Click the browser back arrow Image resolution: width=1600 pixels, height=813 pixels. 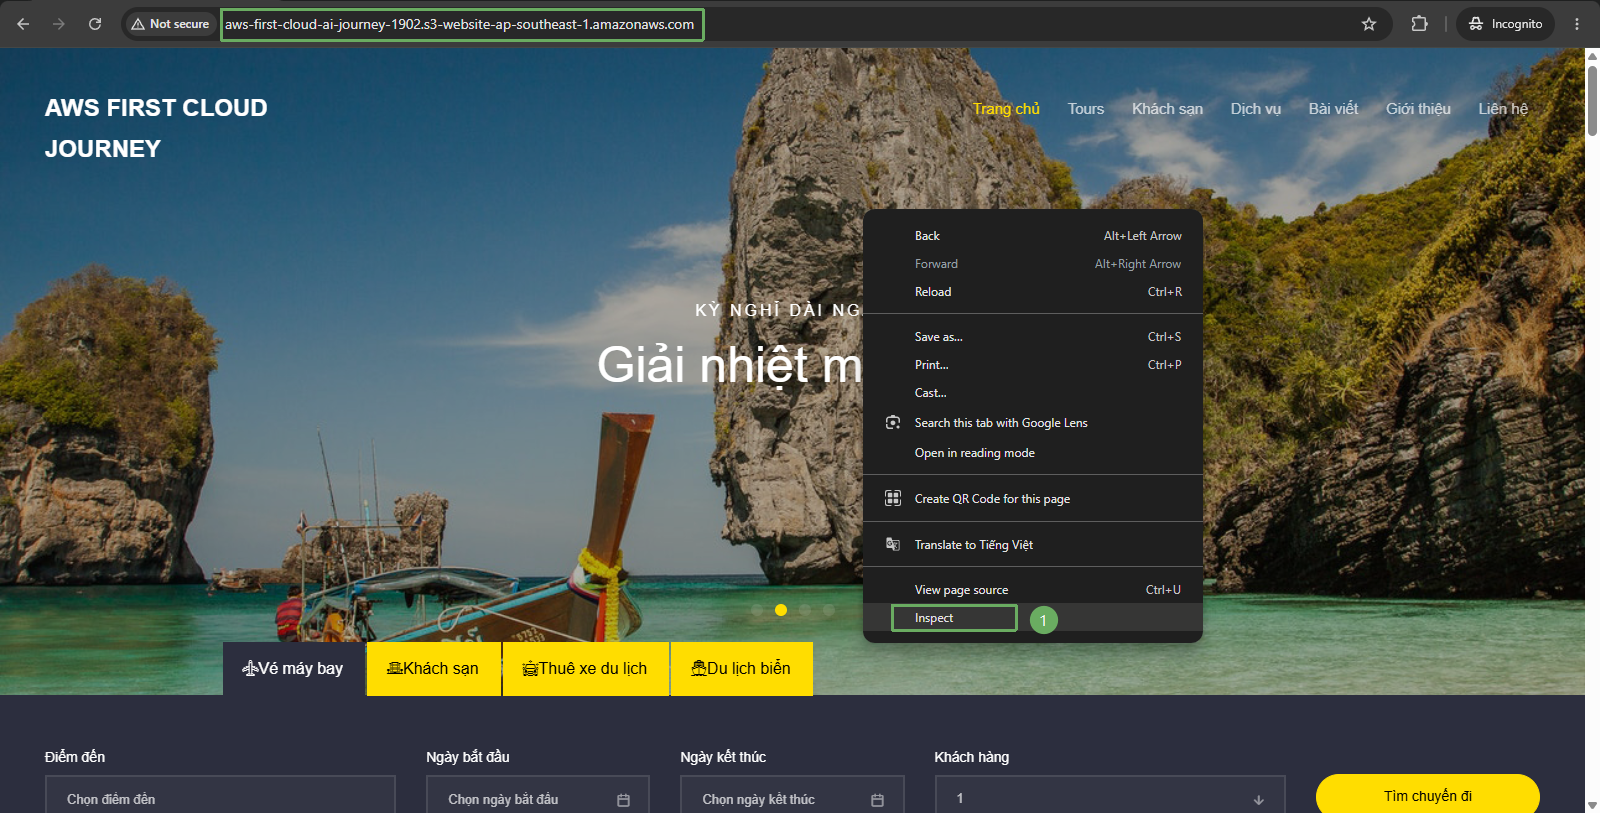(x=23, y=24)
